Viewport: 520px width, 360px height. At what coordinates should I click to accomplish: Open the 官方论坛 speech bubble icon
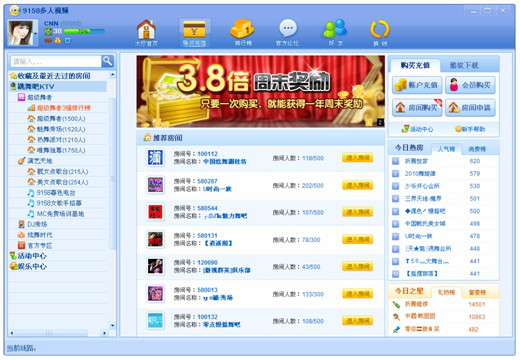[x=287, y=33]
